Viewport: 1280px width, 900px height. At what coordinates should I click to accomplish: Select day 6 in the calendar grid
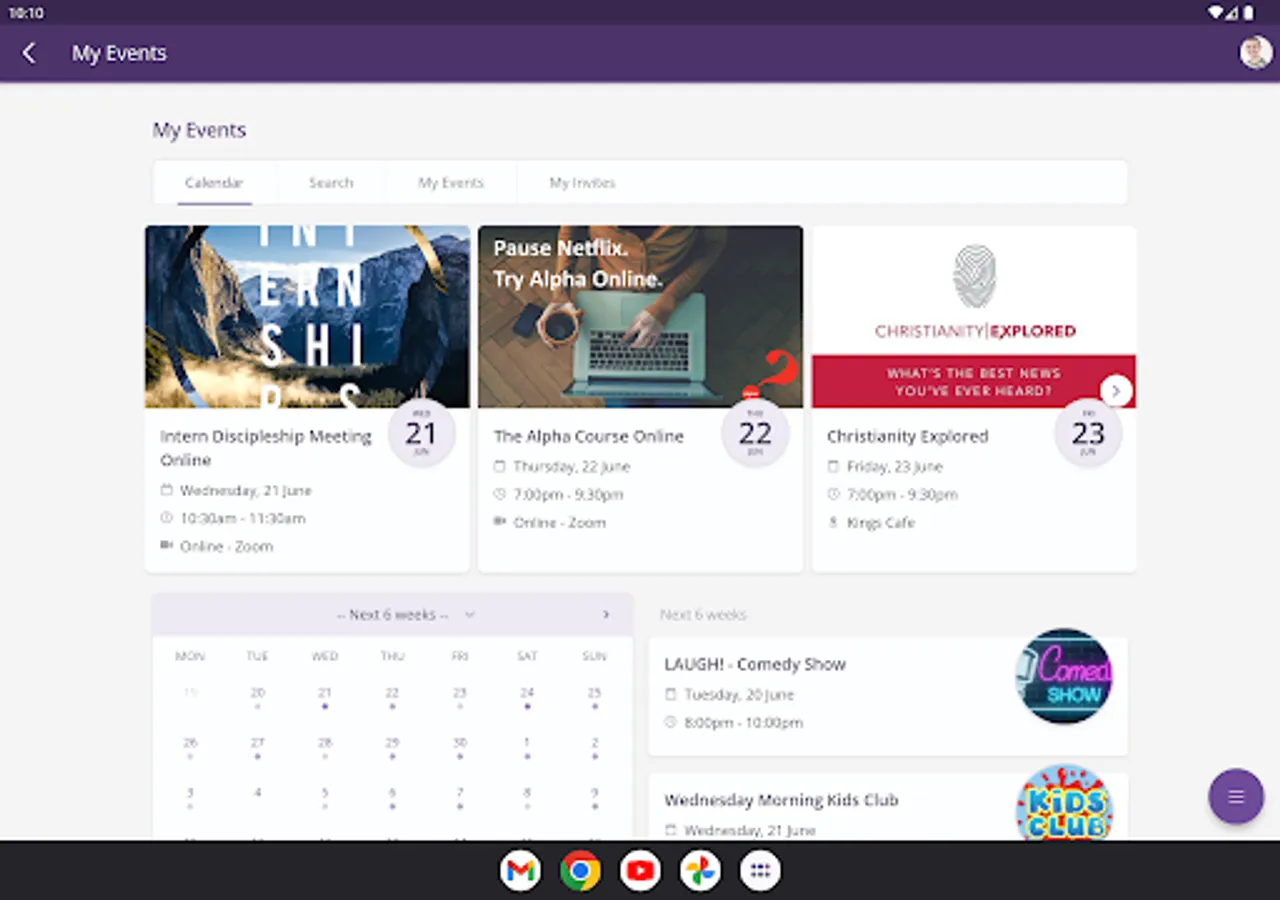tap(392, 793)
